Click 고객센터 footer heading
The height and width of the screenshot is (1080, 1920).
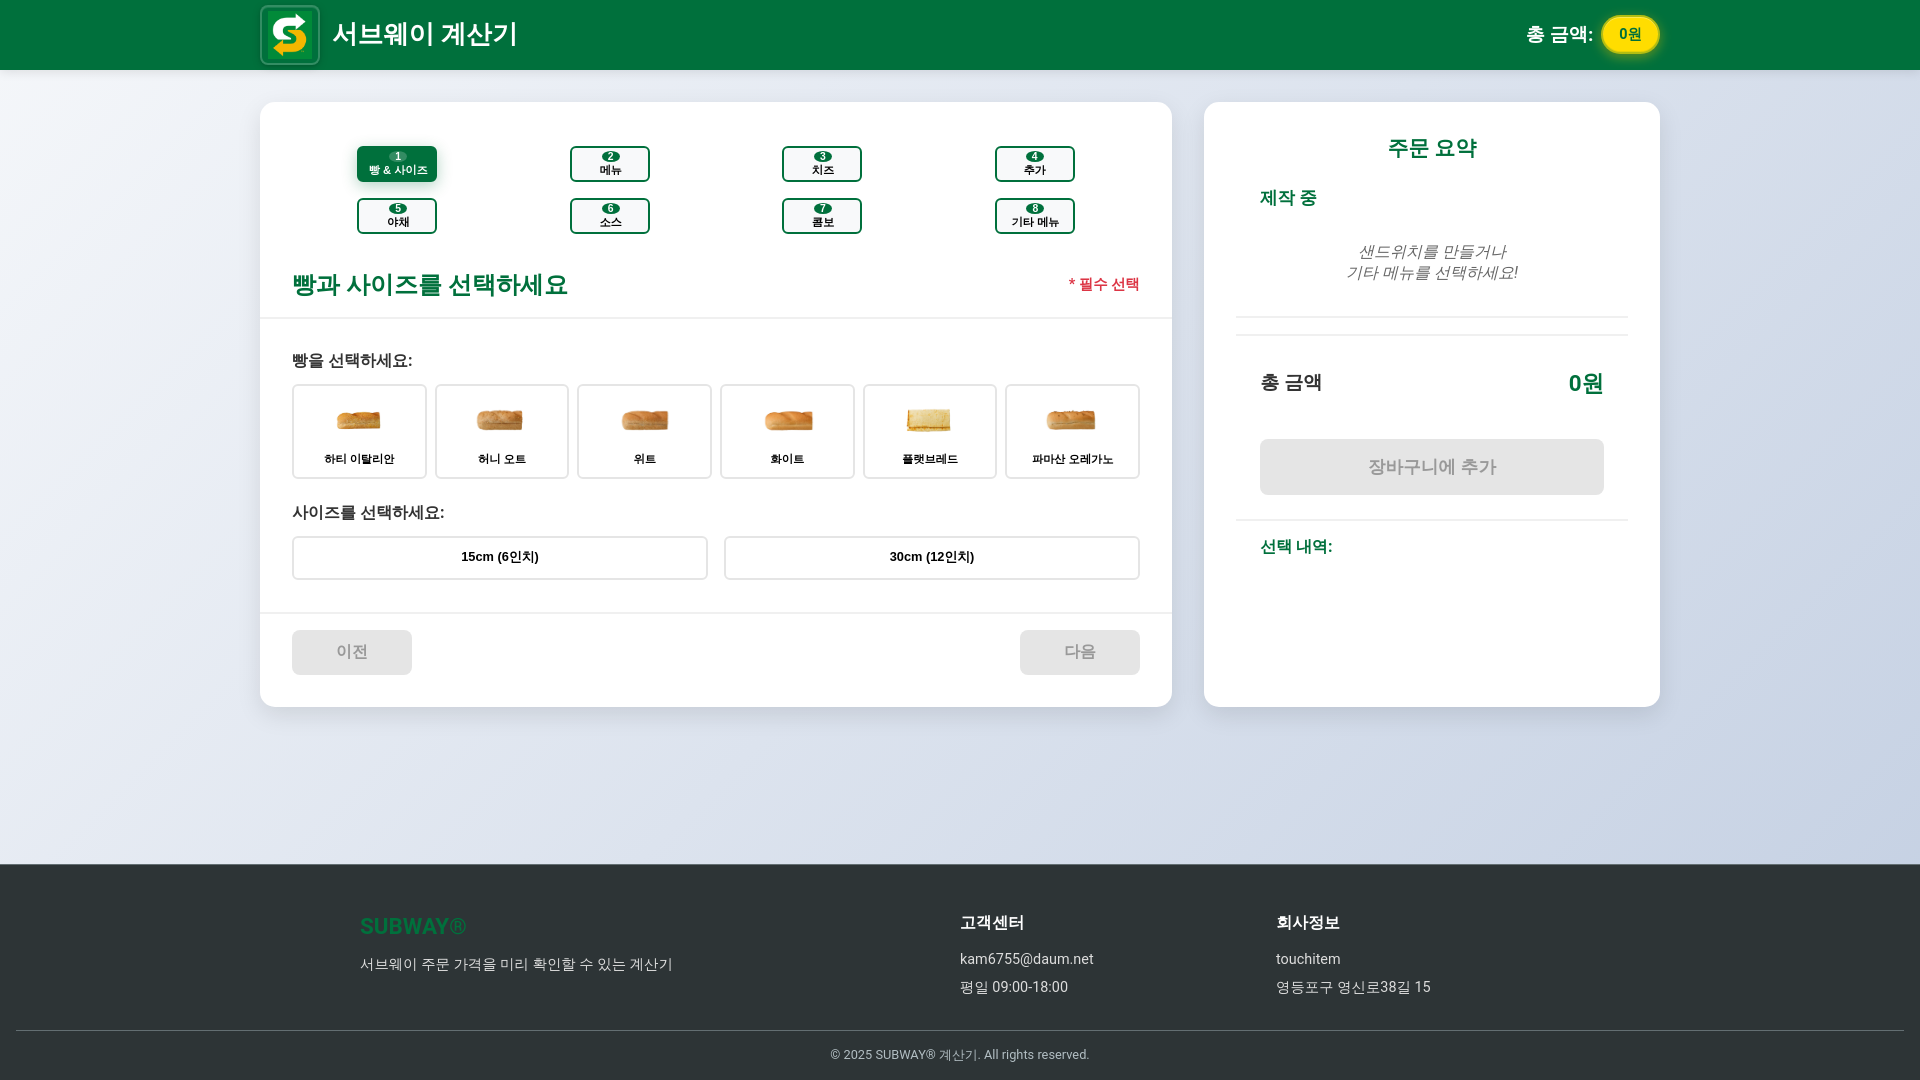pyautogui.click(x=992, y=923)
